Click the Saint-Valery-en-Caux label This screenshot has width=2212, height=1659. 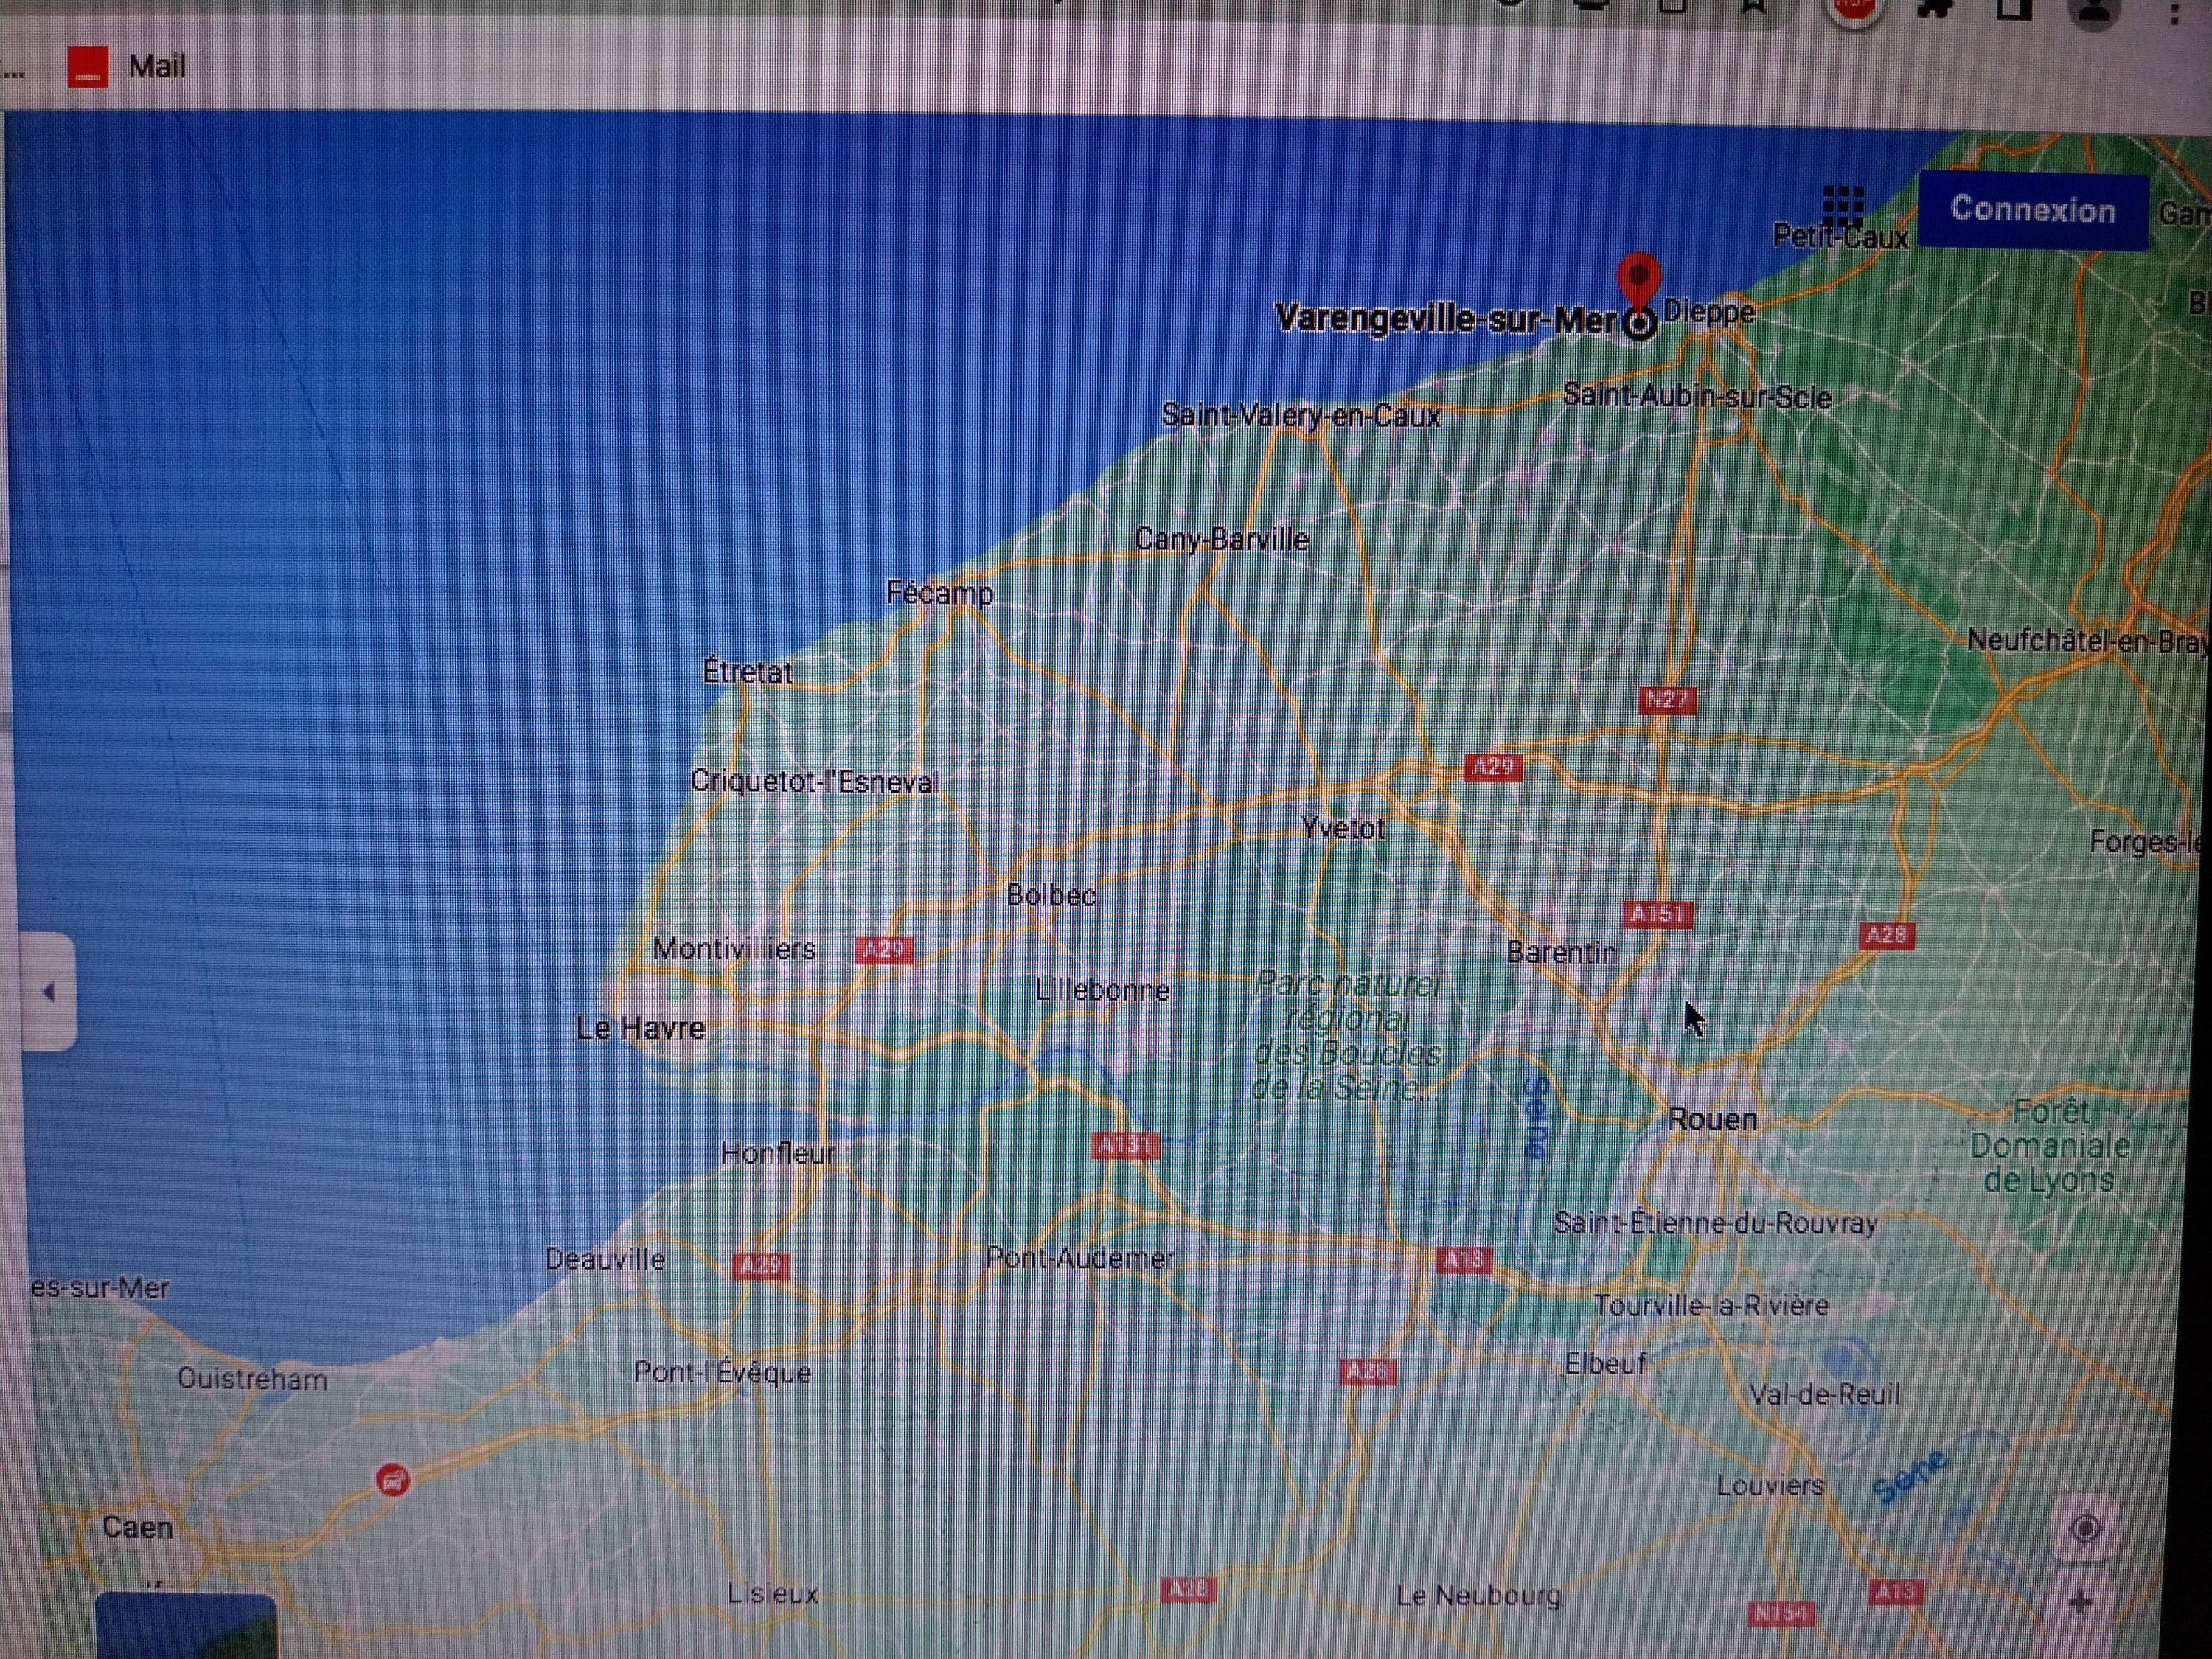pos(1301,415)
